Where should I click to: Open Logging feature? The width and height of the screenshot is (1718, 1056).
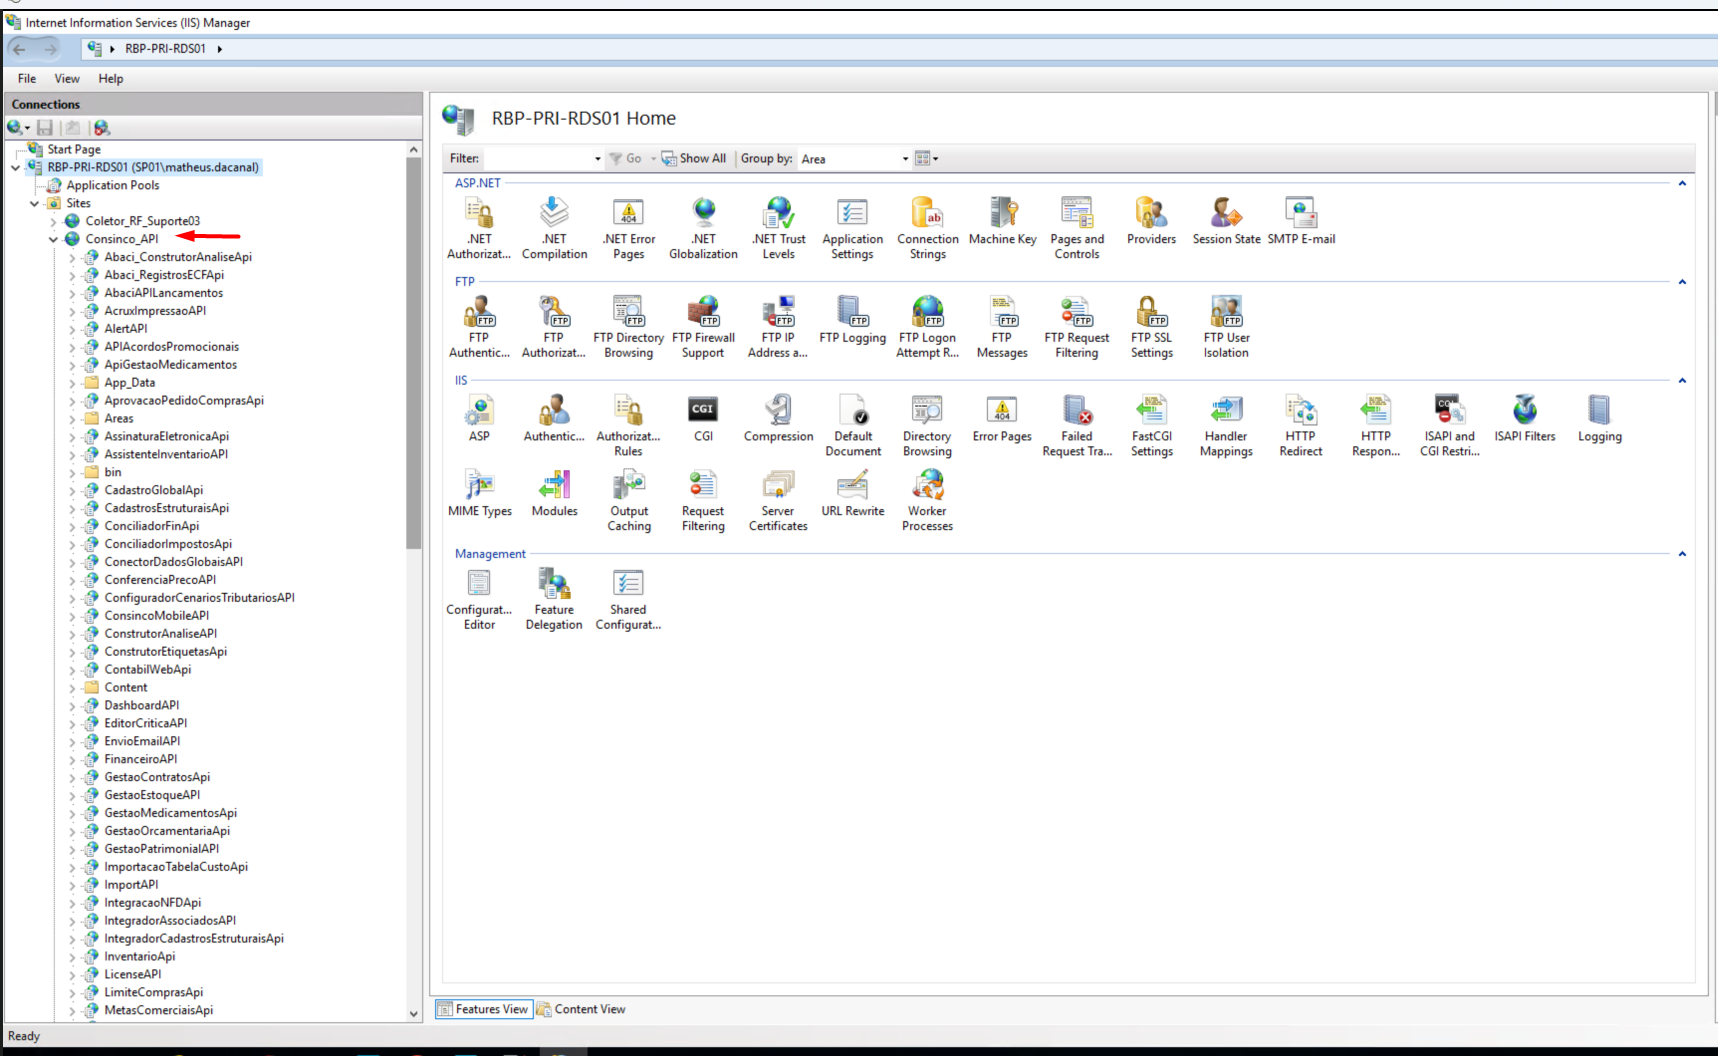click(1600, 418)
